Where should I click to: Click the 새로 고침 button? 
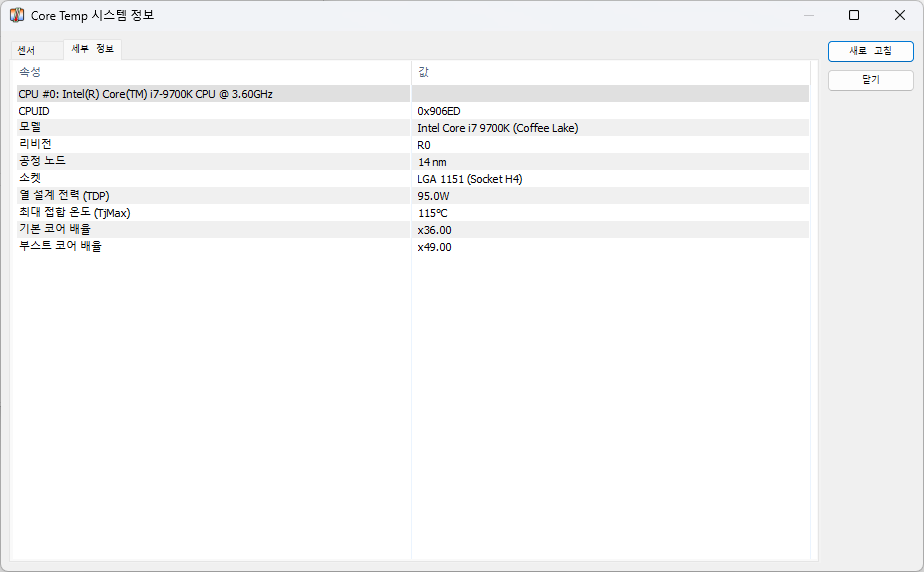pos(870,51)
